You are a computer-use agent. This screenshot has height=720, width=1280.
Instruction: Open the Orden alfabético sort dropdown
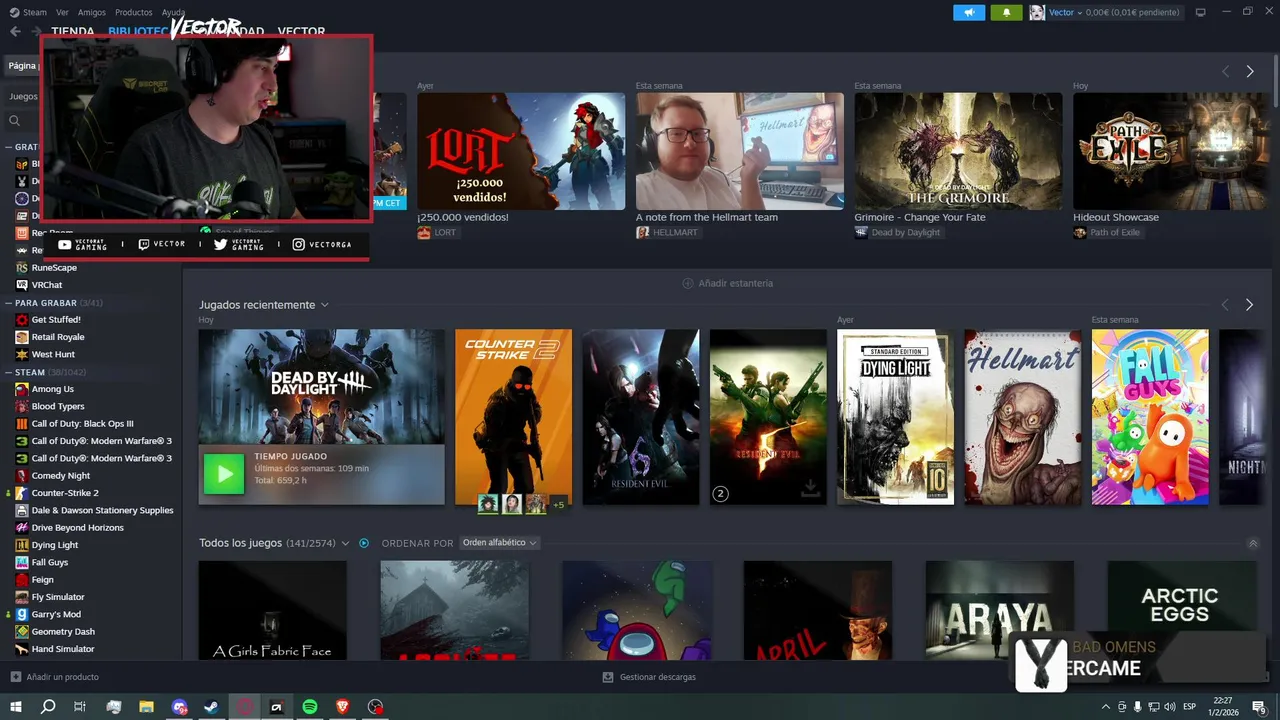pyautogui.click(x=499, y=543)
